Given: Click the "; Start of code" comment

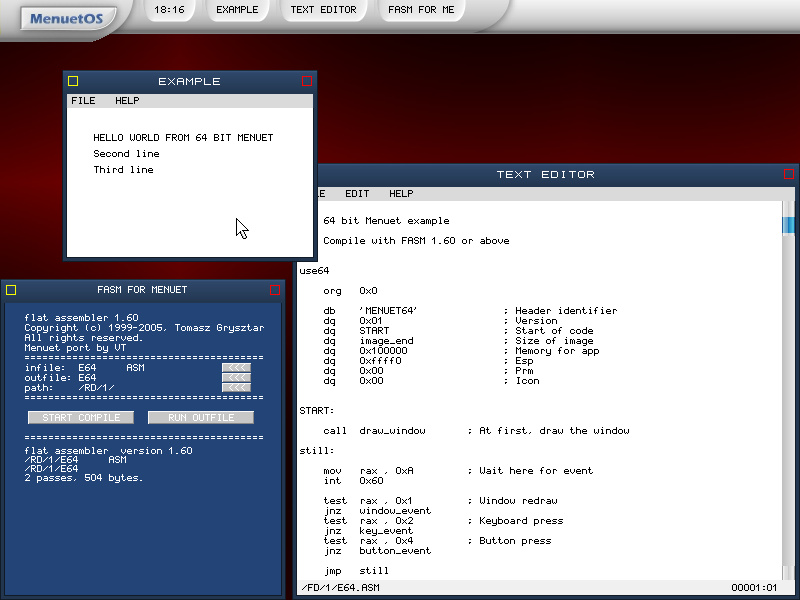Looking at the screenshot, I should pos(548,331).
